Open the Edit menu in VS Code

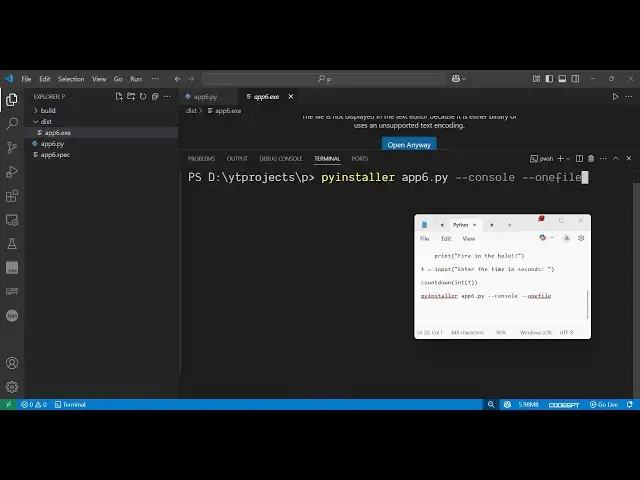click(x=44, y=79)
